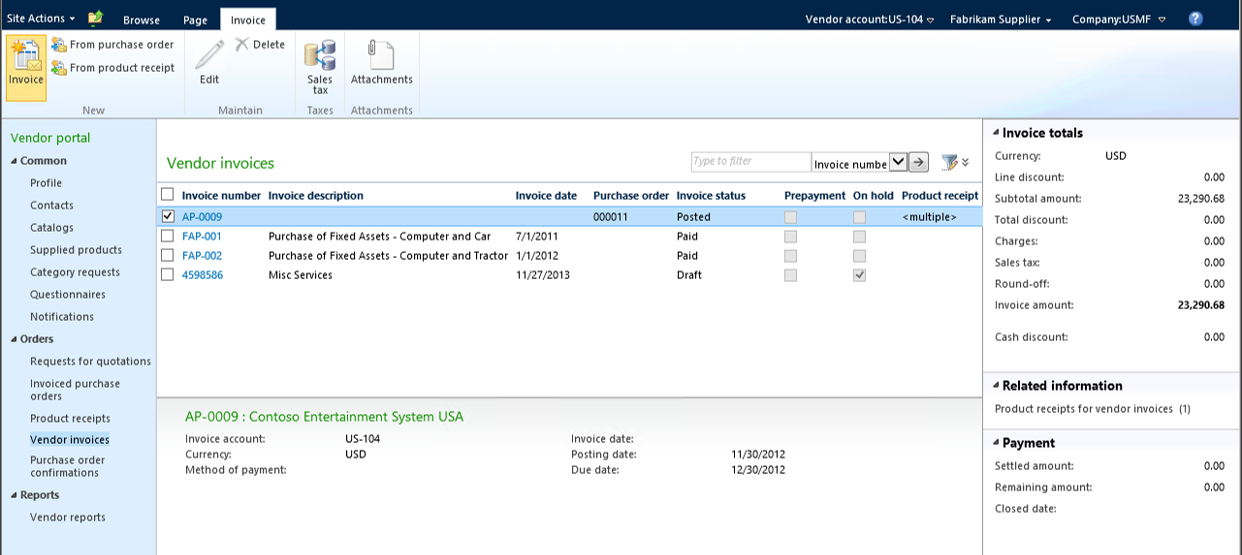The height and width of the screenshot is (555, 1242).
Task: Click the Type to filter field
Action: [750, 162]
